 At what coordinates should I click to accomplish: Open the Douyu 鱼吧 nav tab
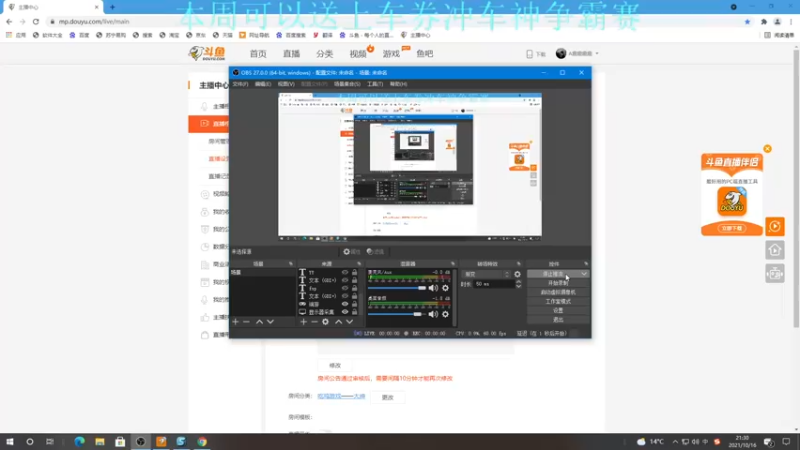click(x=424, y=54)
